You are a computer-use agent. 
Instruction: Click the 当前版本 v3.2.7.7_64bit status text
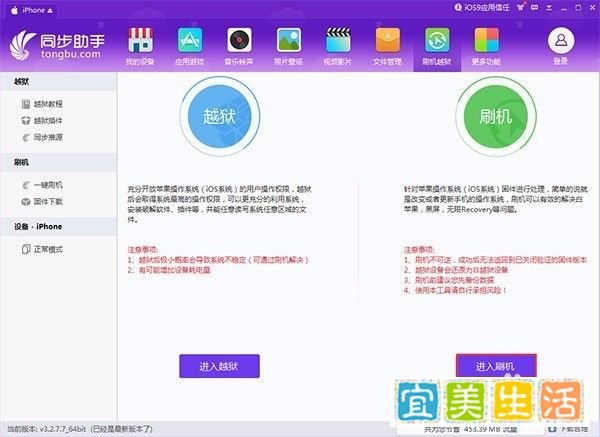coord(80,429)
